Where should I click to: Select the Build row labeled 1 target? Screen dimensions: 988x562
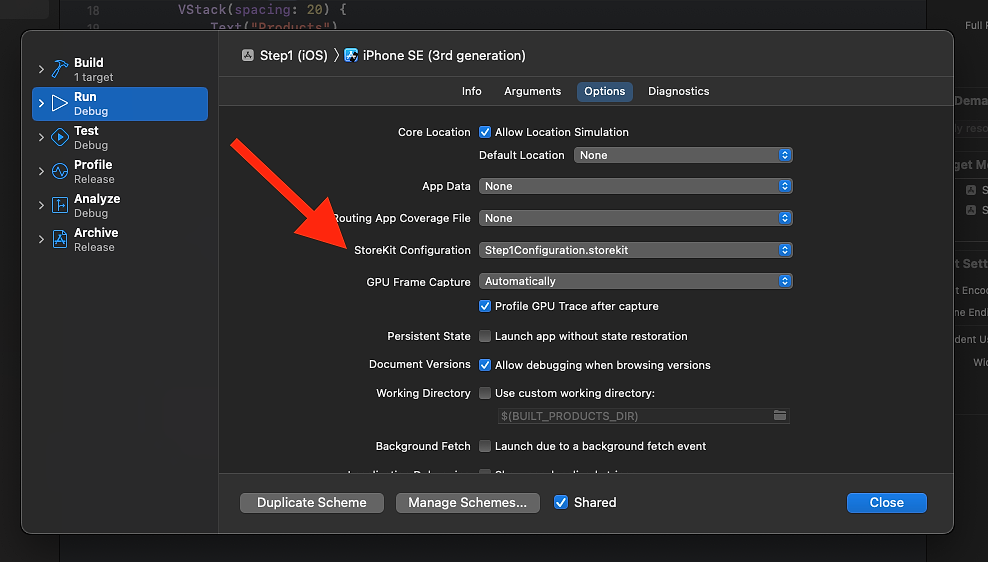pos(120,69)
